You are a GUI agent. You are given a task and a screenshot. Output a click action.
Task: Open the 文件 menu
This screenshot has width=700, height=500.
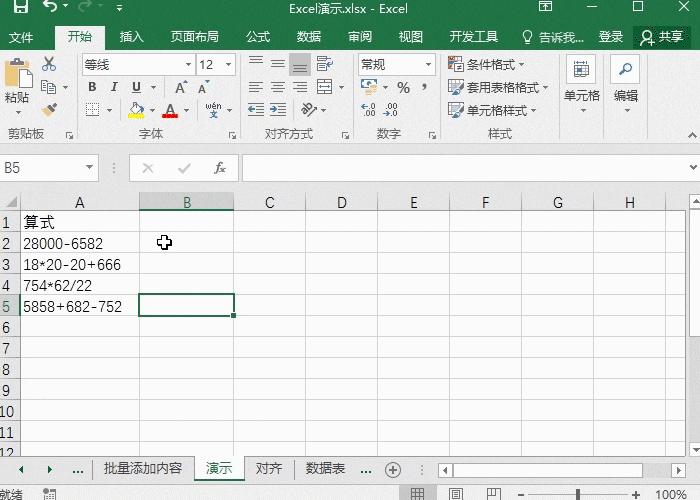coord(21,37)
